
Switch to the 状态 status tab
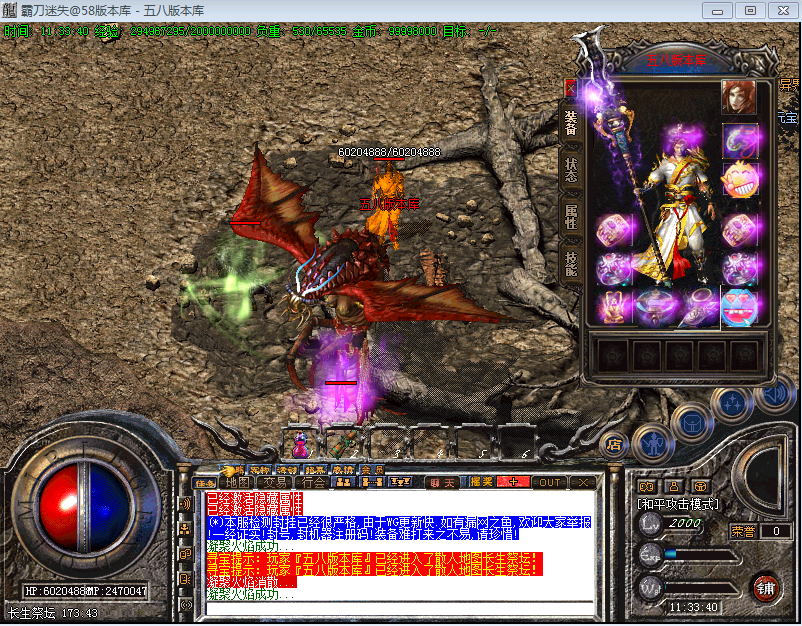tap(571, 170)
